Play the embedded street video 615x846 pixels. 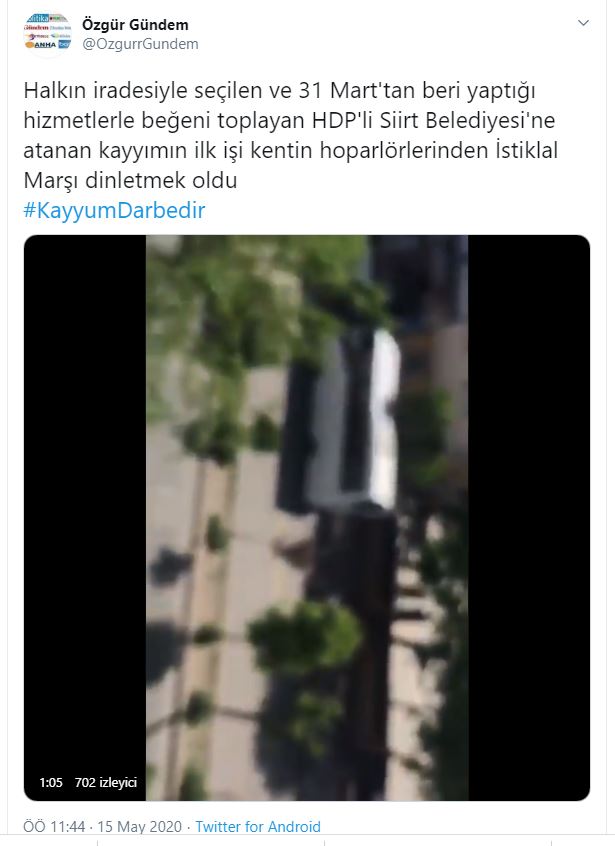(x=306, y=518)
